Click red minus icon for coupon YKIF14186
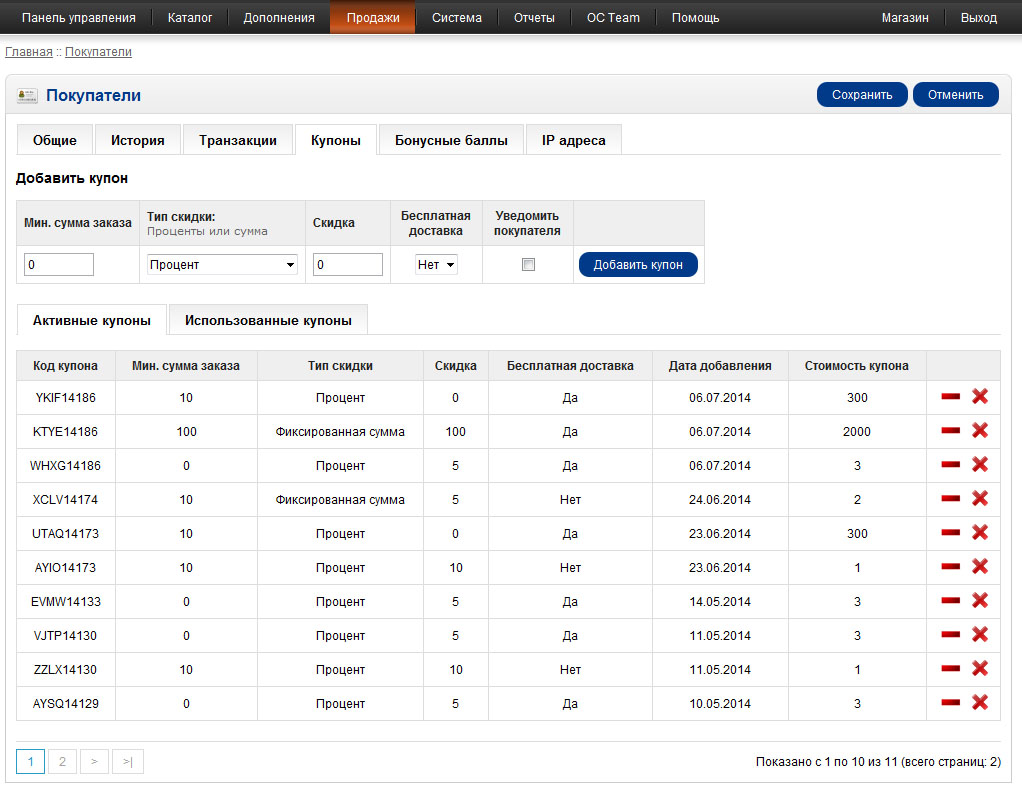Viewport: 1022px width, 788px height. (x=950, y=397)
